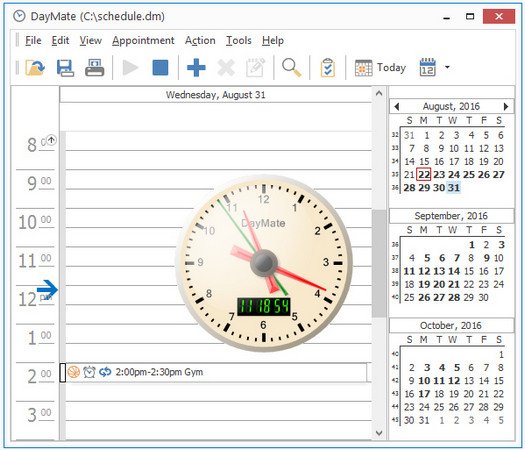Open the task checklist clipboard icon
The height and width of the screenshot is (450, 525).
[x=328, y=68]
